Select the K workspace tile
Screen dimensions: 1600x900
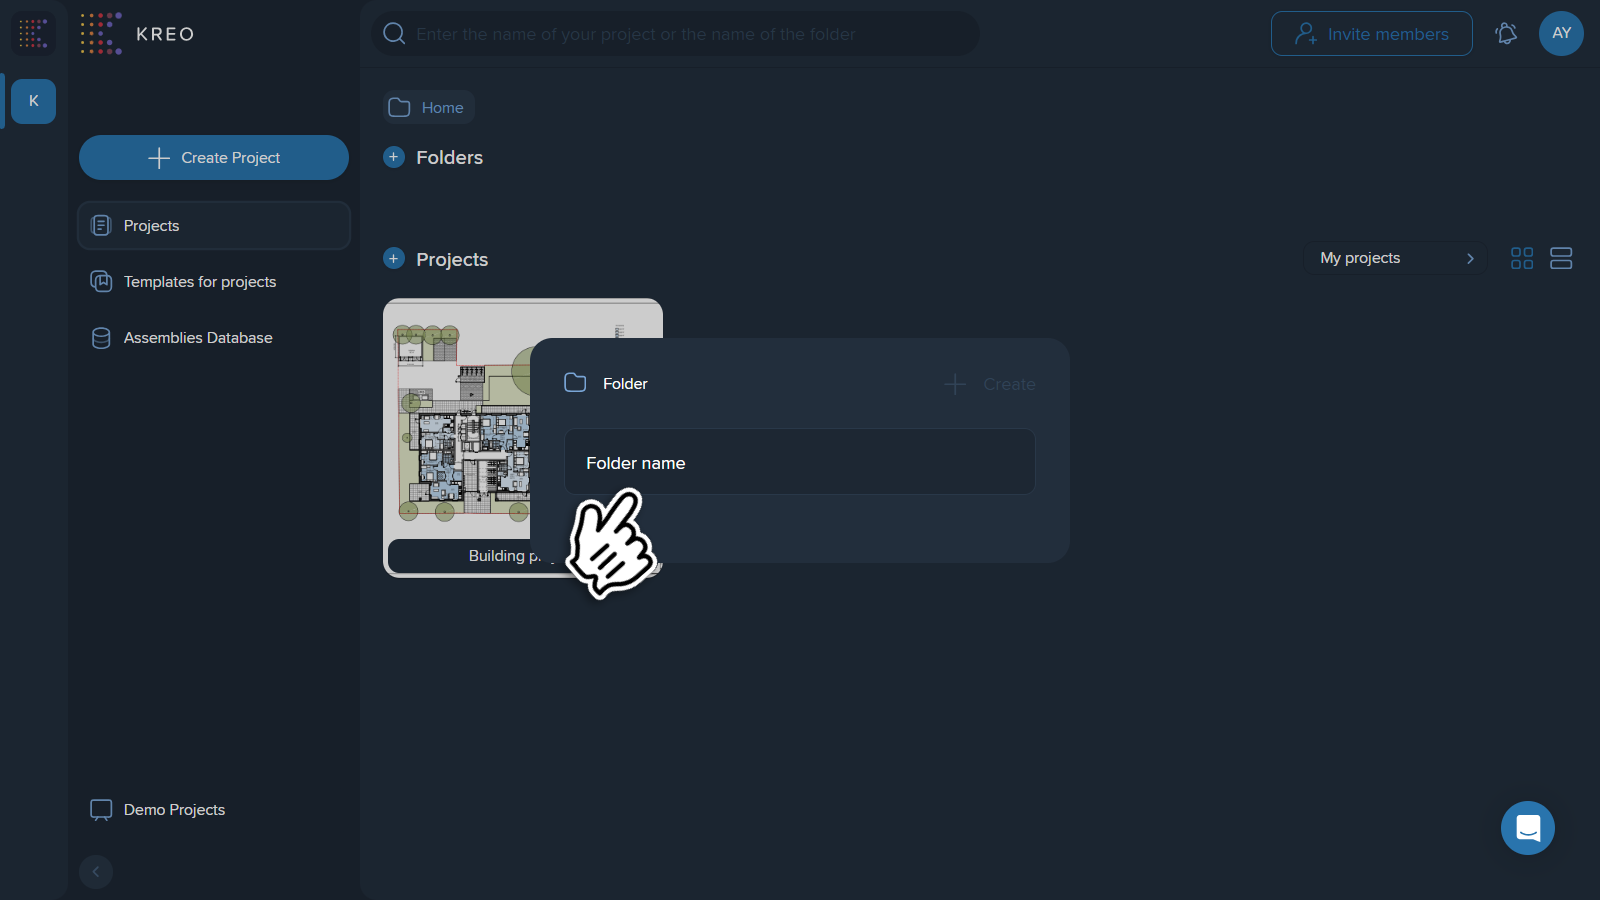tap(33, 101)
